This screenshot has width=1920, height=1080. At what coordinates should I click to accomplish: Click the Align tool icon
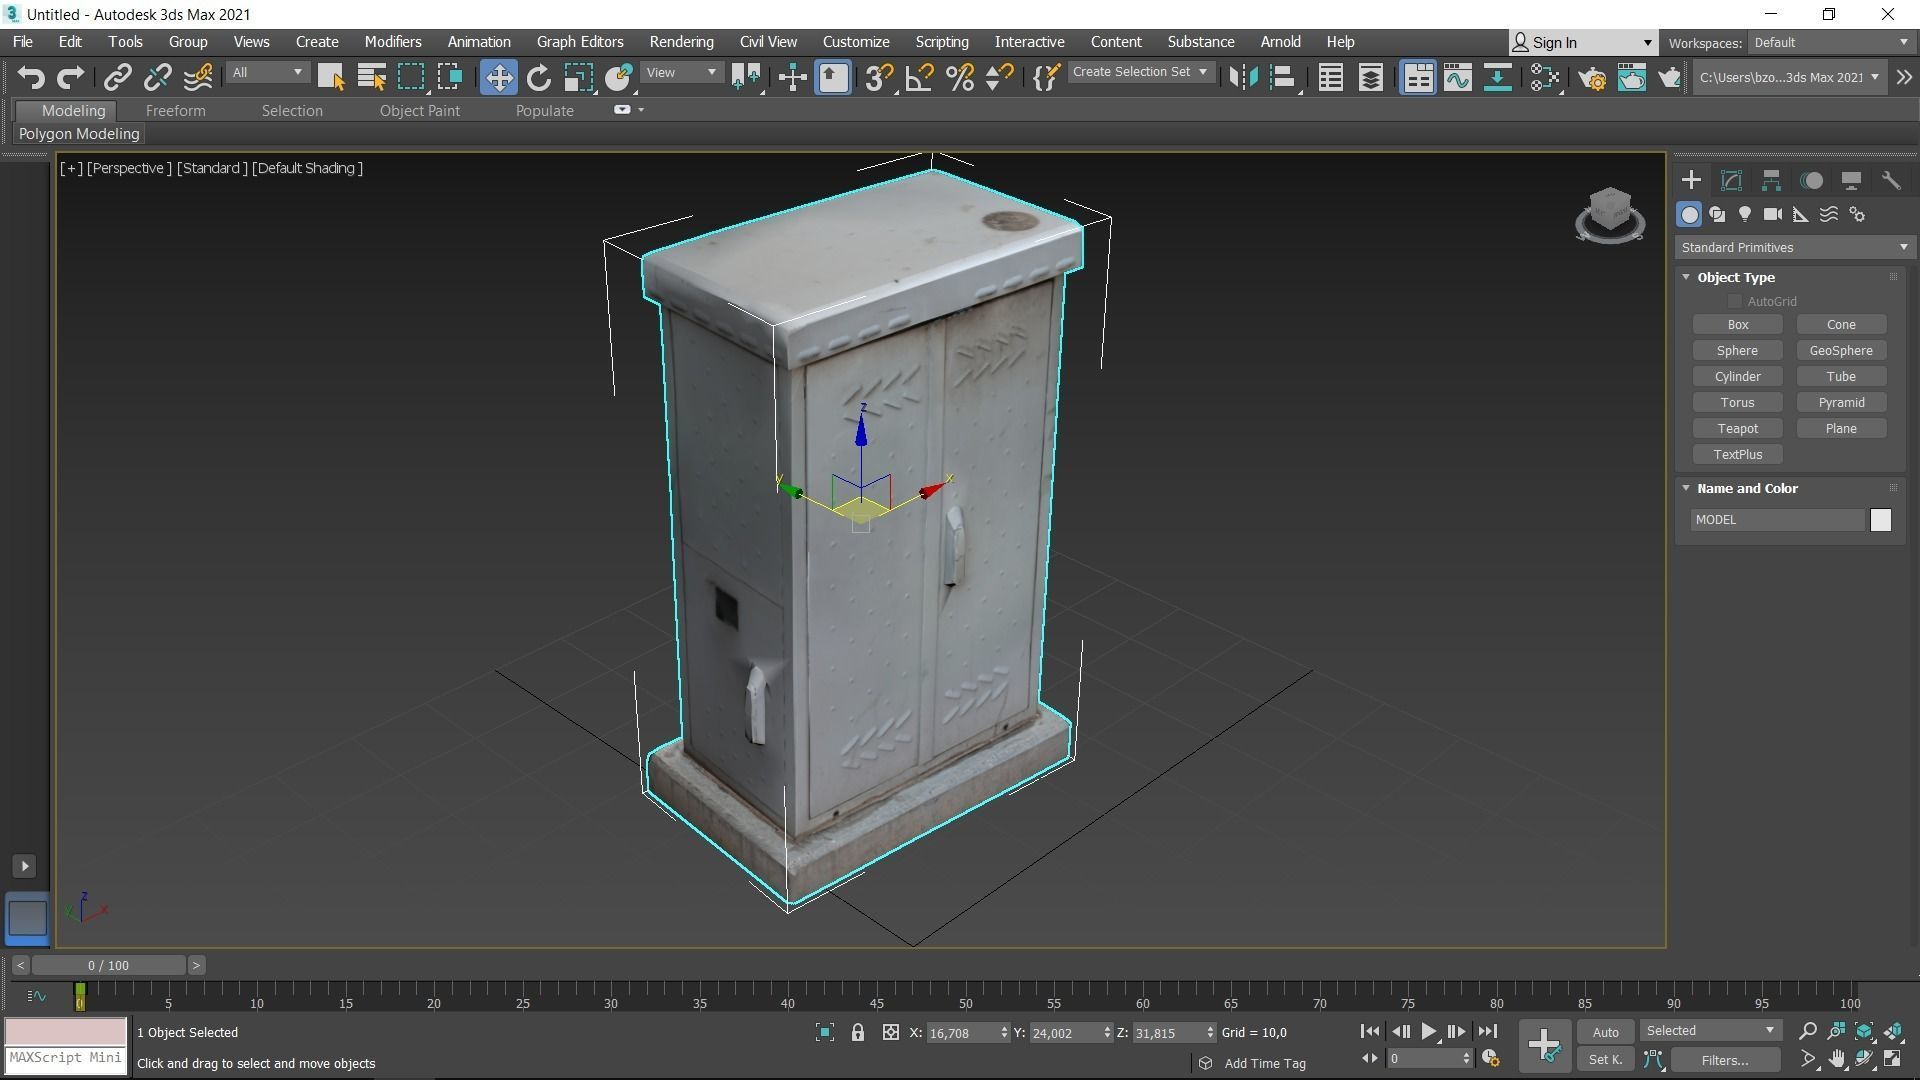[1283, 77]
